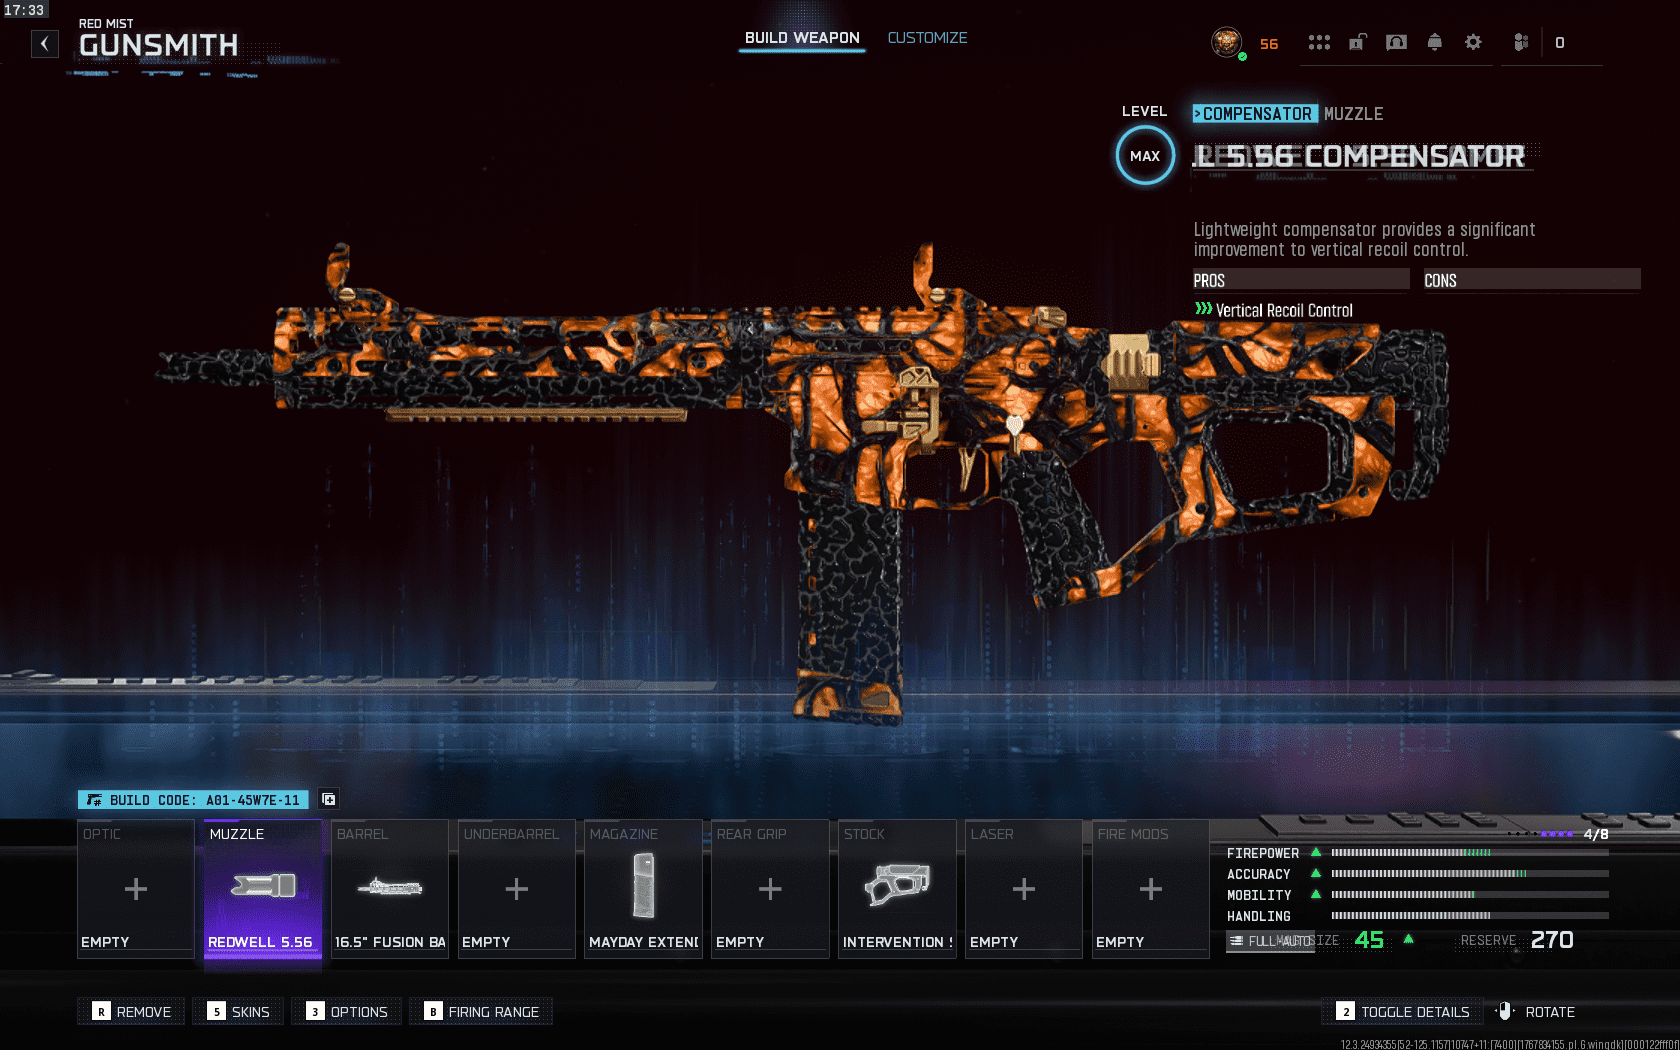The width and height of the screenshot is (1680, 1050).
Task: Open the grid menu icon
Action: coord(1319,42)
